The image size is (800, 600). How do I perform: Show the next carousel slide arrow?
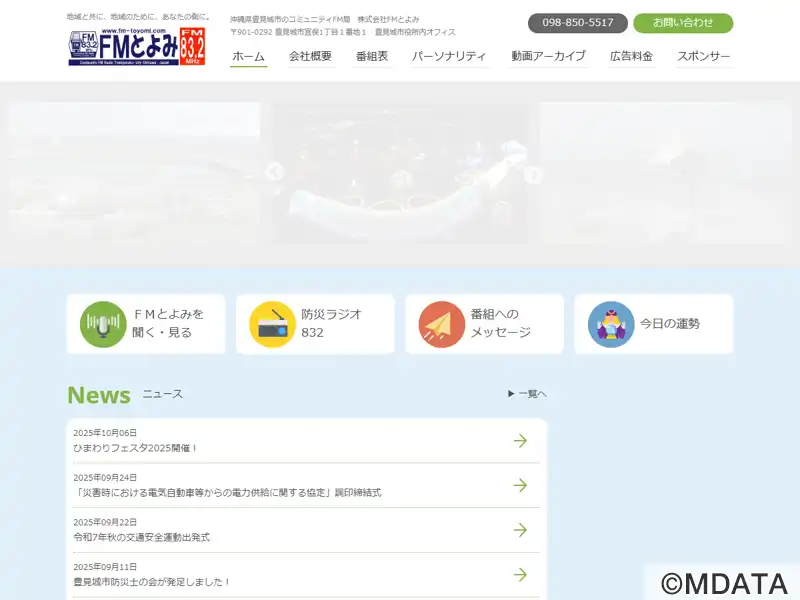[533, 175]
